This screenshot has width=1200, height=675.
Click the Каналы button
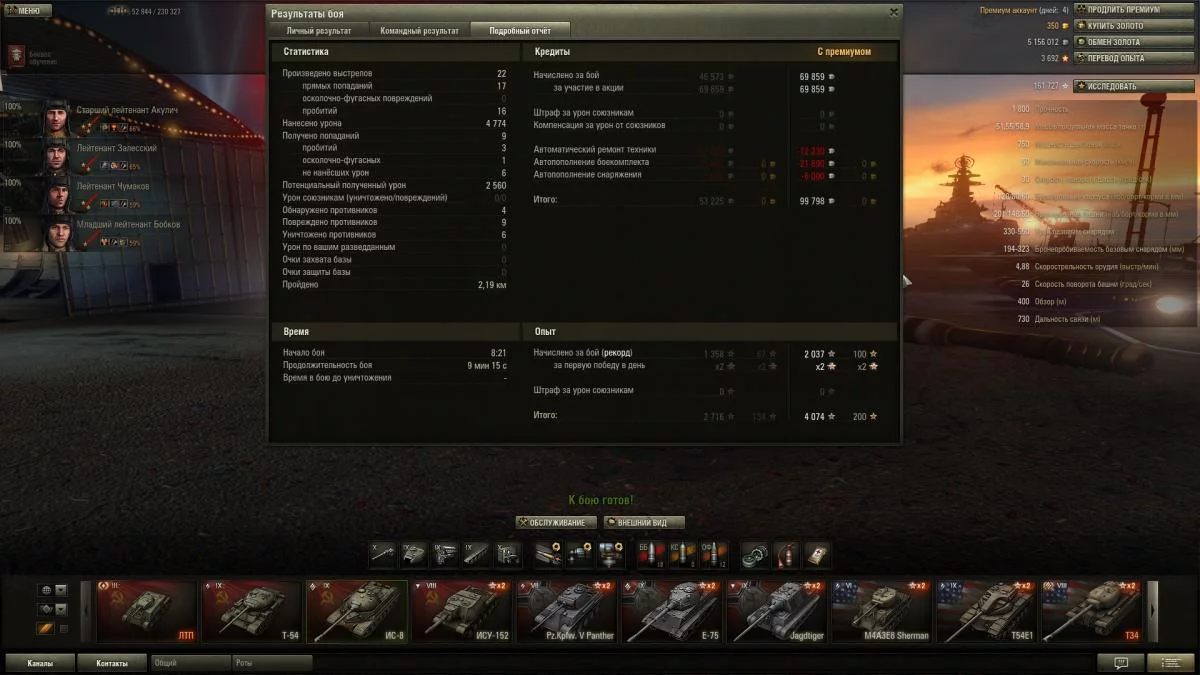[x=41, y=662]
